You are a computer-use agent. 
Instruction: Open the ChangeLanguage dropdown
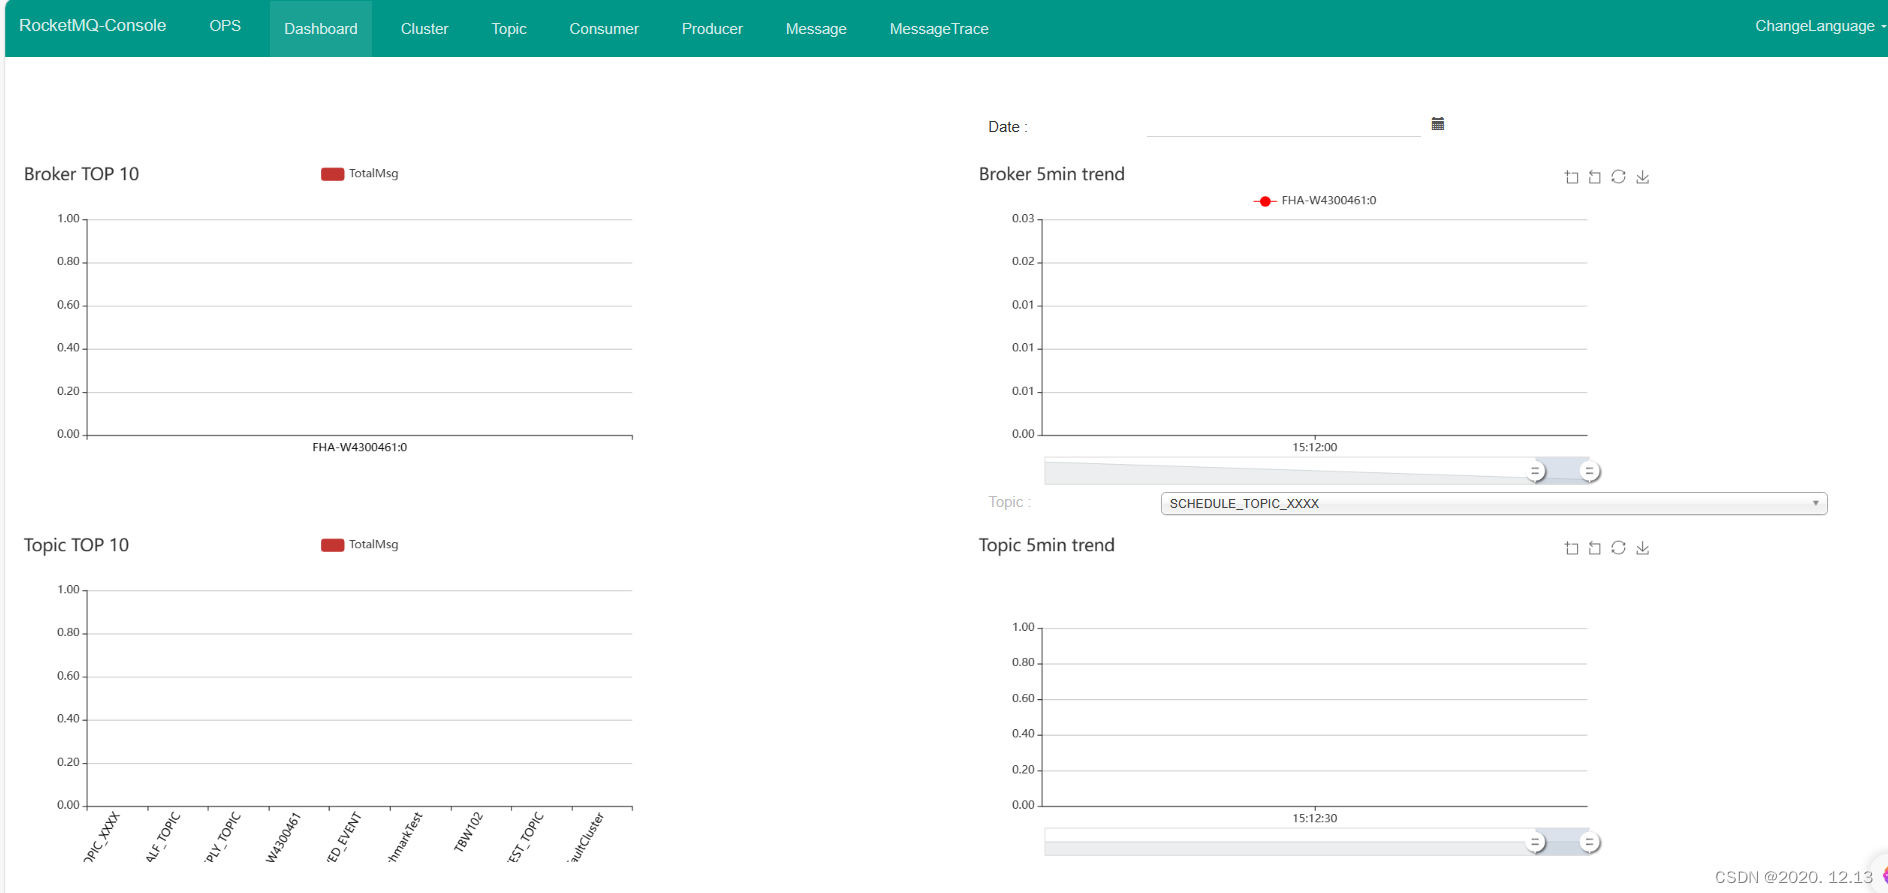pos(1820,26)
